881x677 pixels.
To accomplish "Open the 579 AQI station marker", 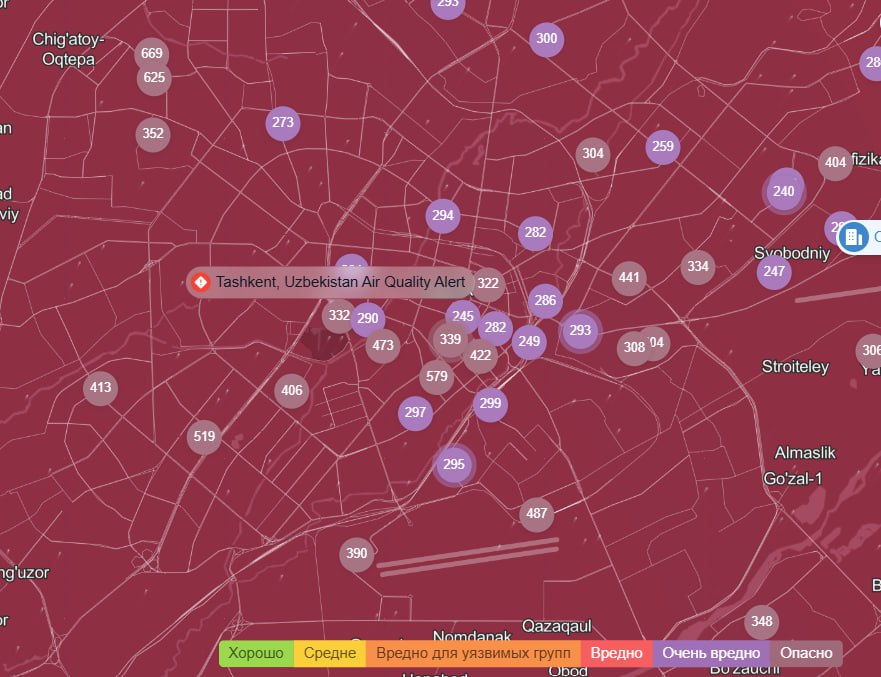I will [436, 377].
